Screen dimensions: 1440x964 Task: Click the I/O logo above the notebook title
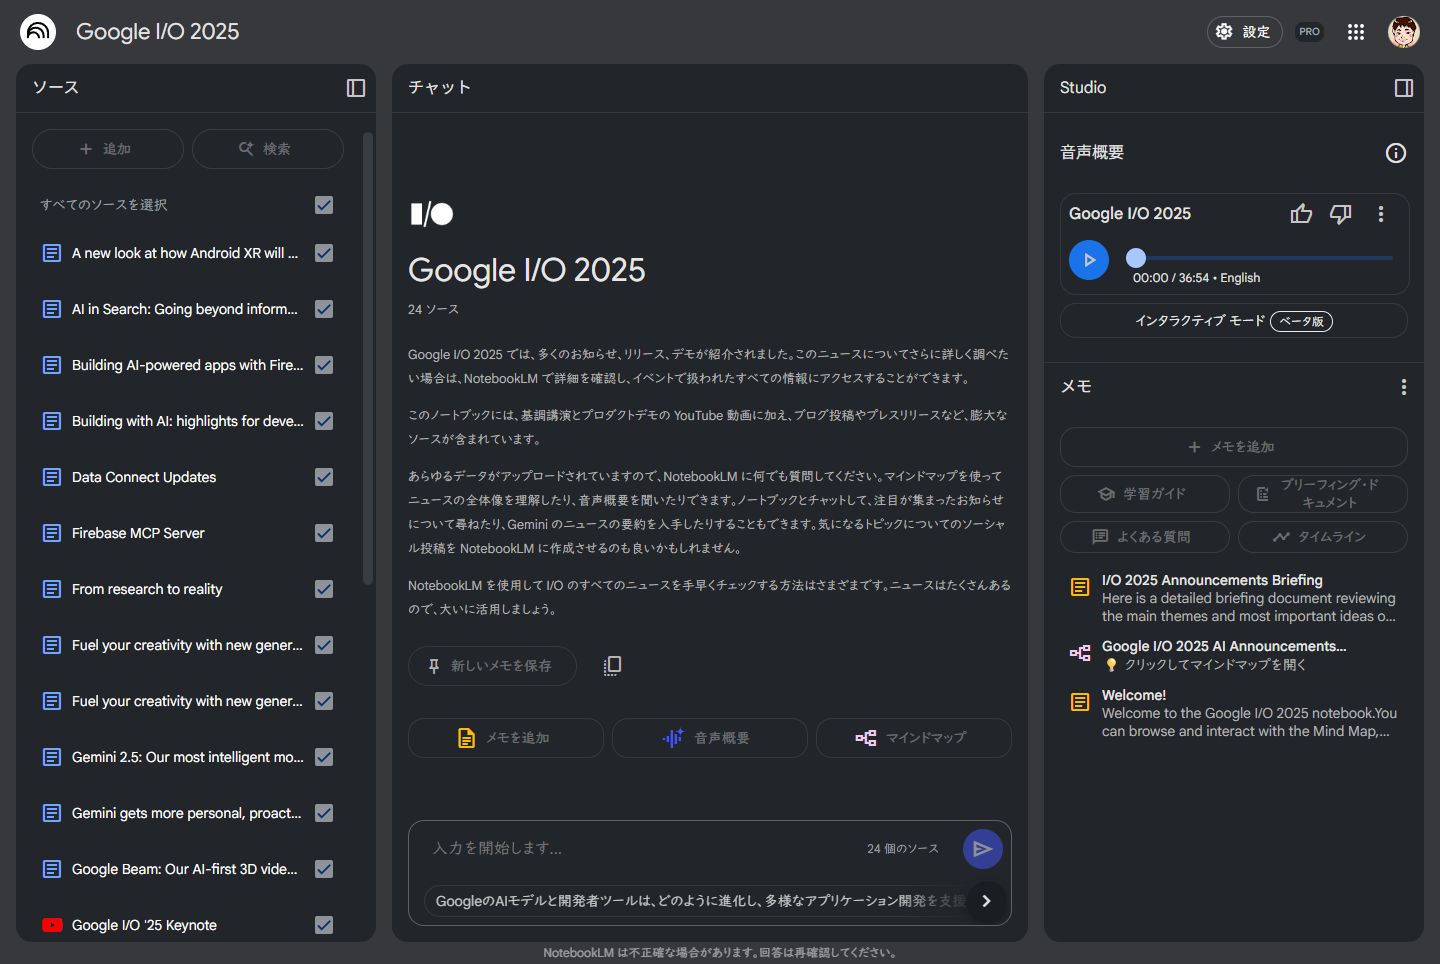pos(431,214)
